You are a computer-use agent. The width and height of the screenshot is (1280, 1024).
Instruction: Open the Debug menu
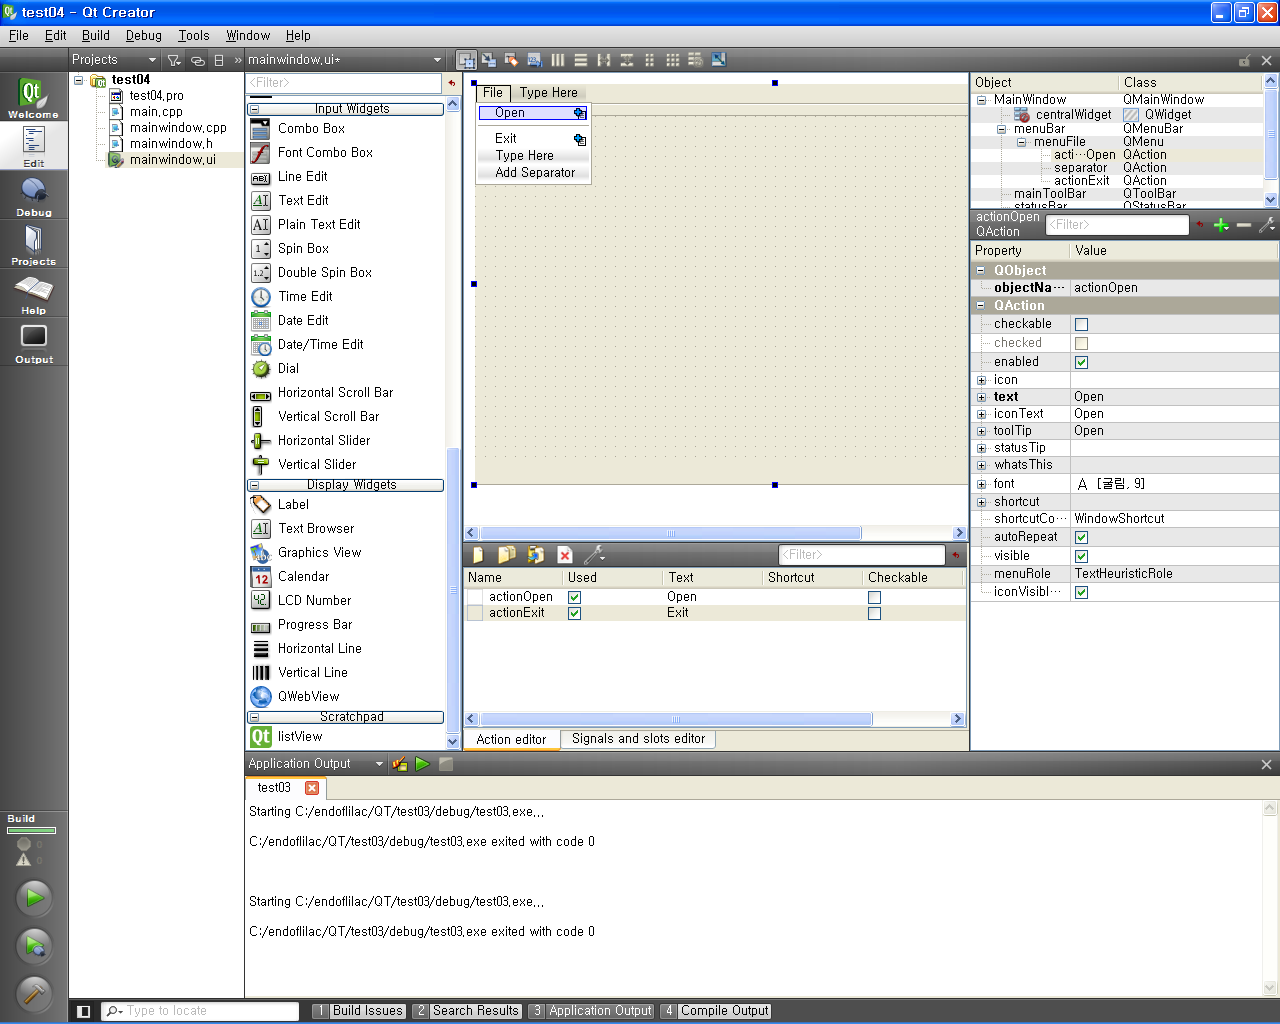(x=144, y=35)
